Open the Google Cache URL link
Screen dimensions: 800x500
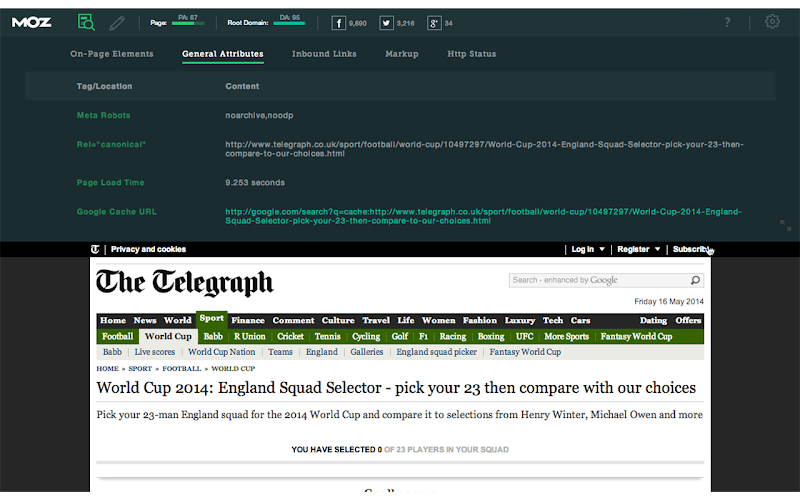(483, 216)
